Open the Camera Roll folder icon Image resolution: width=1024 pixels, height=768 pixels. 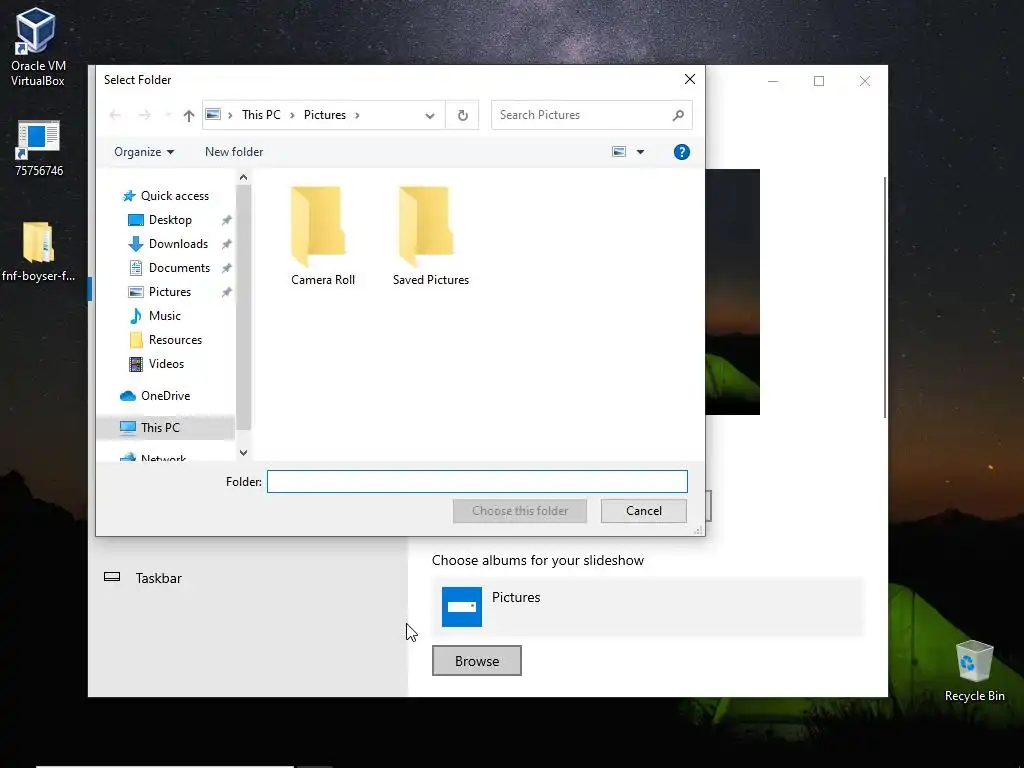(x=319, y=226)
